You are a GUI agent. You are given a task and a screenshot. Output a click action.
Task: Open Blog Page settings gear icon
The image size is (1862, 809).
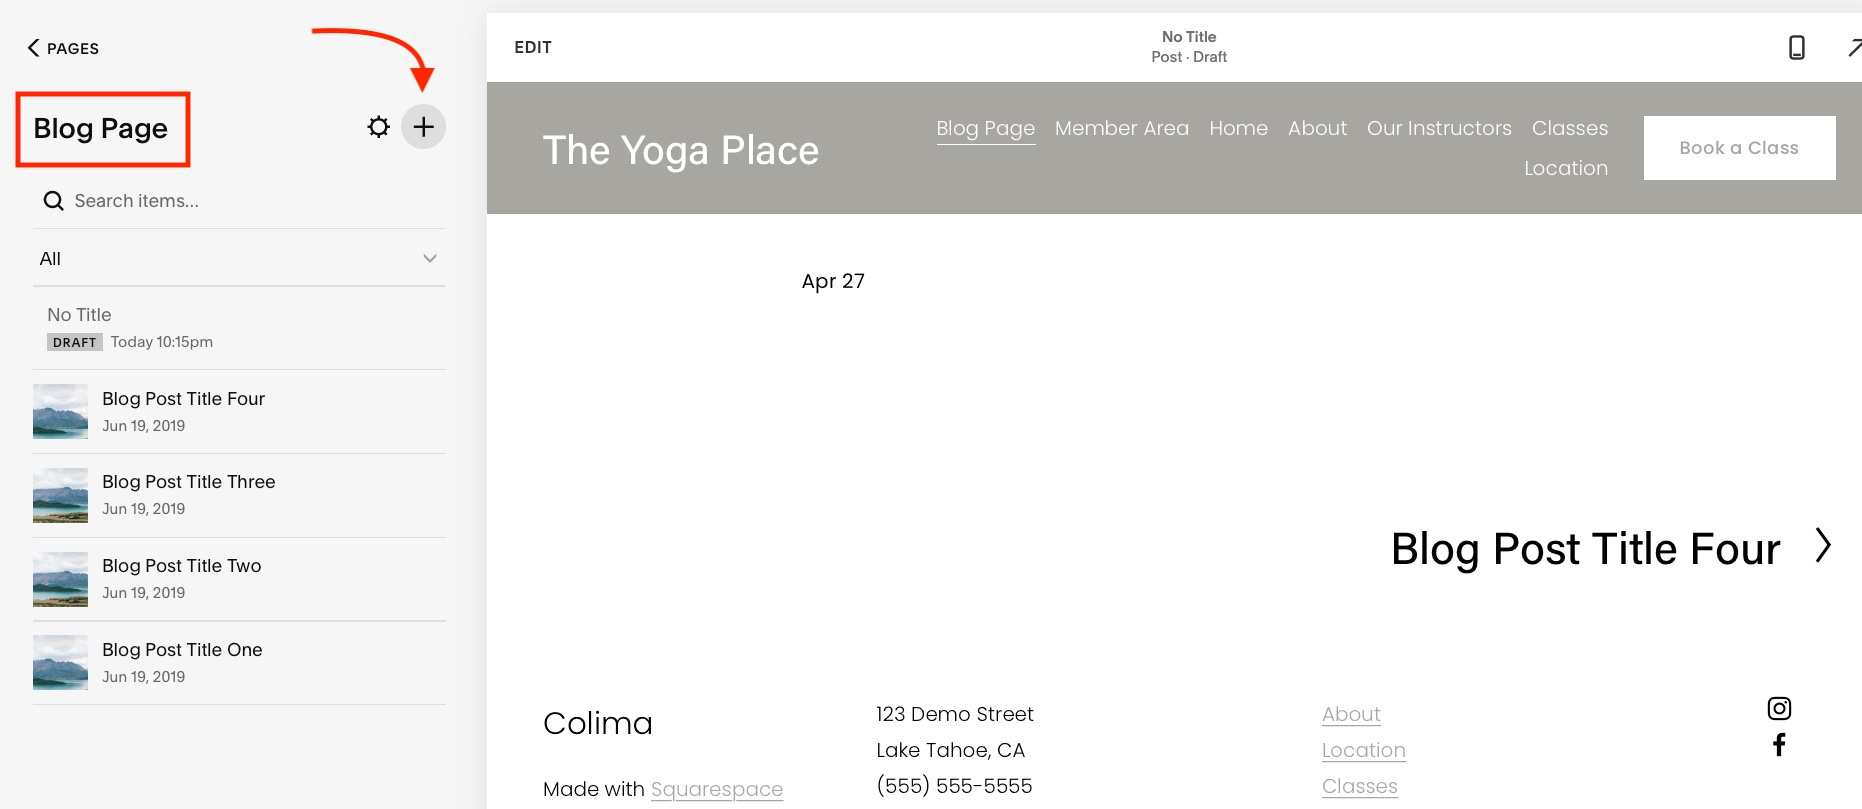pyautogui.click(x=378, y=127)
